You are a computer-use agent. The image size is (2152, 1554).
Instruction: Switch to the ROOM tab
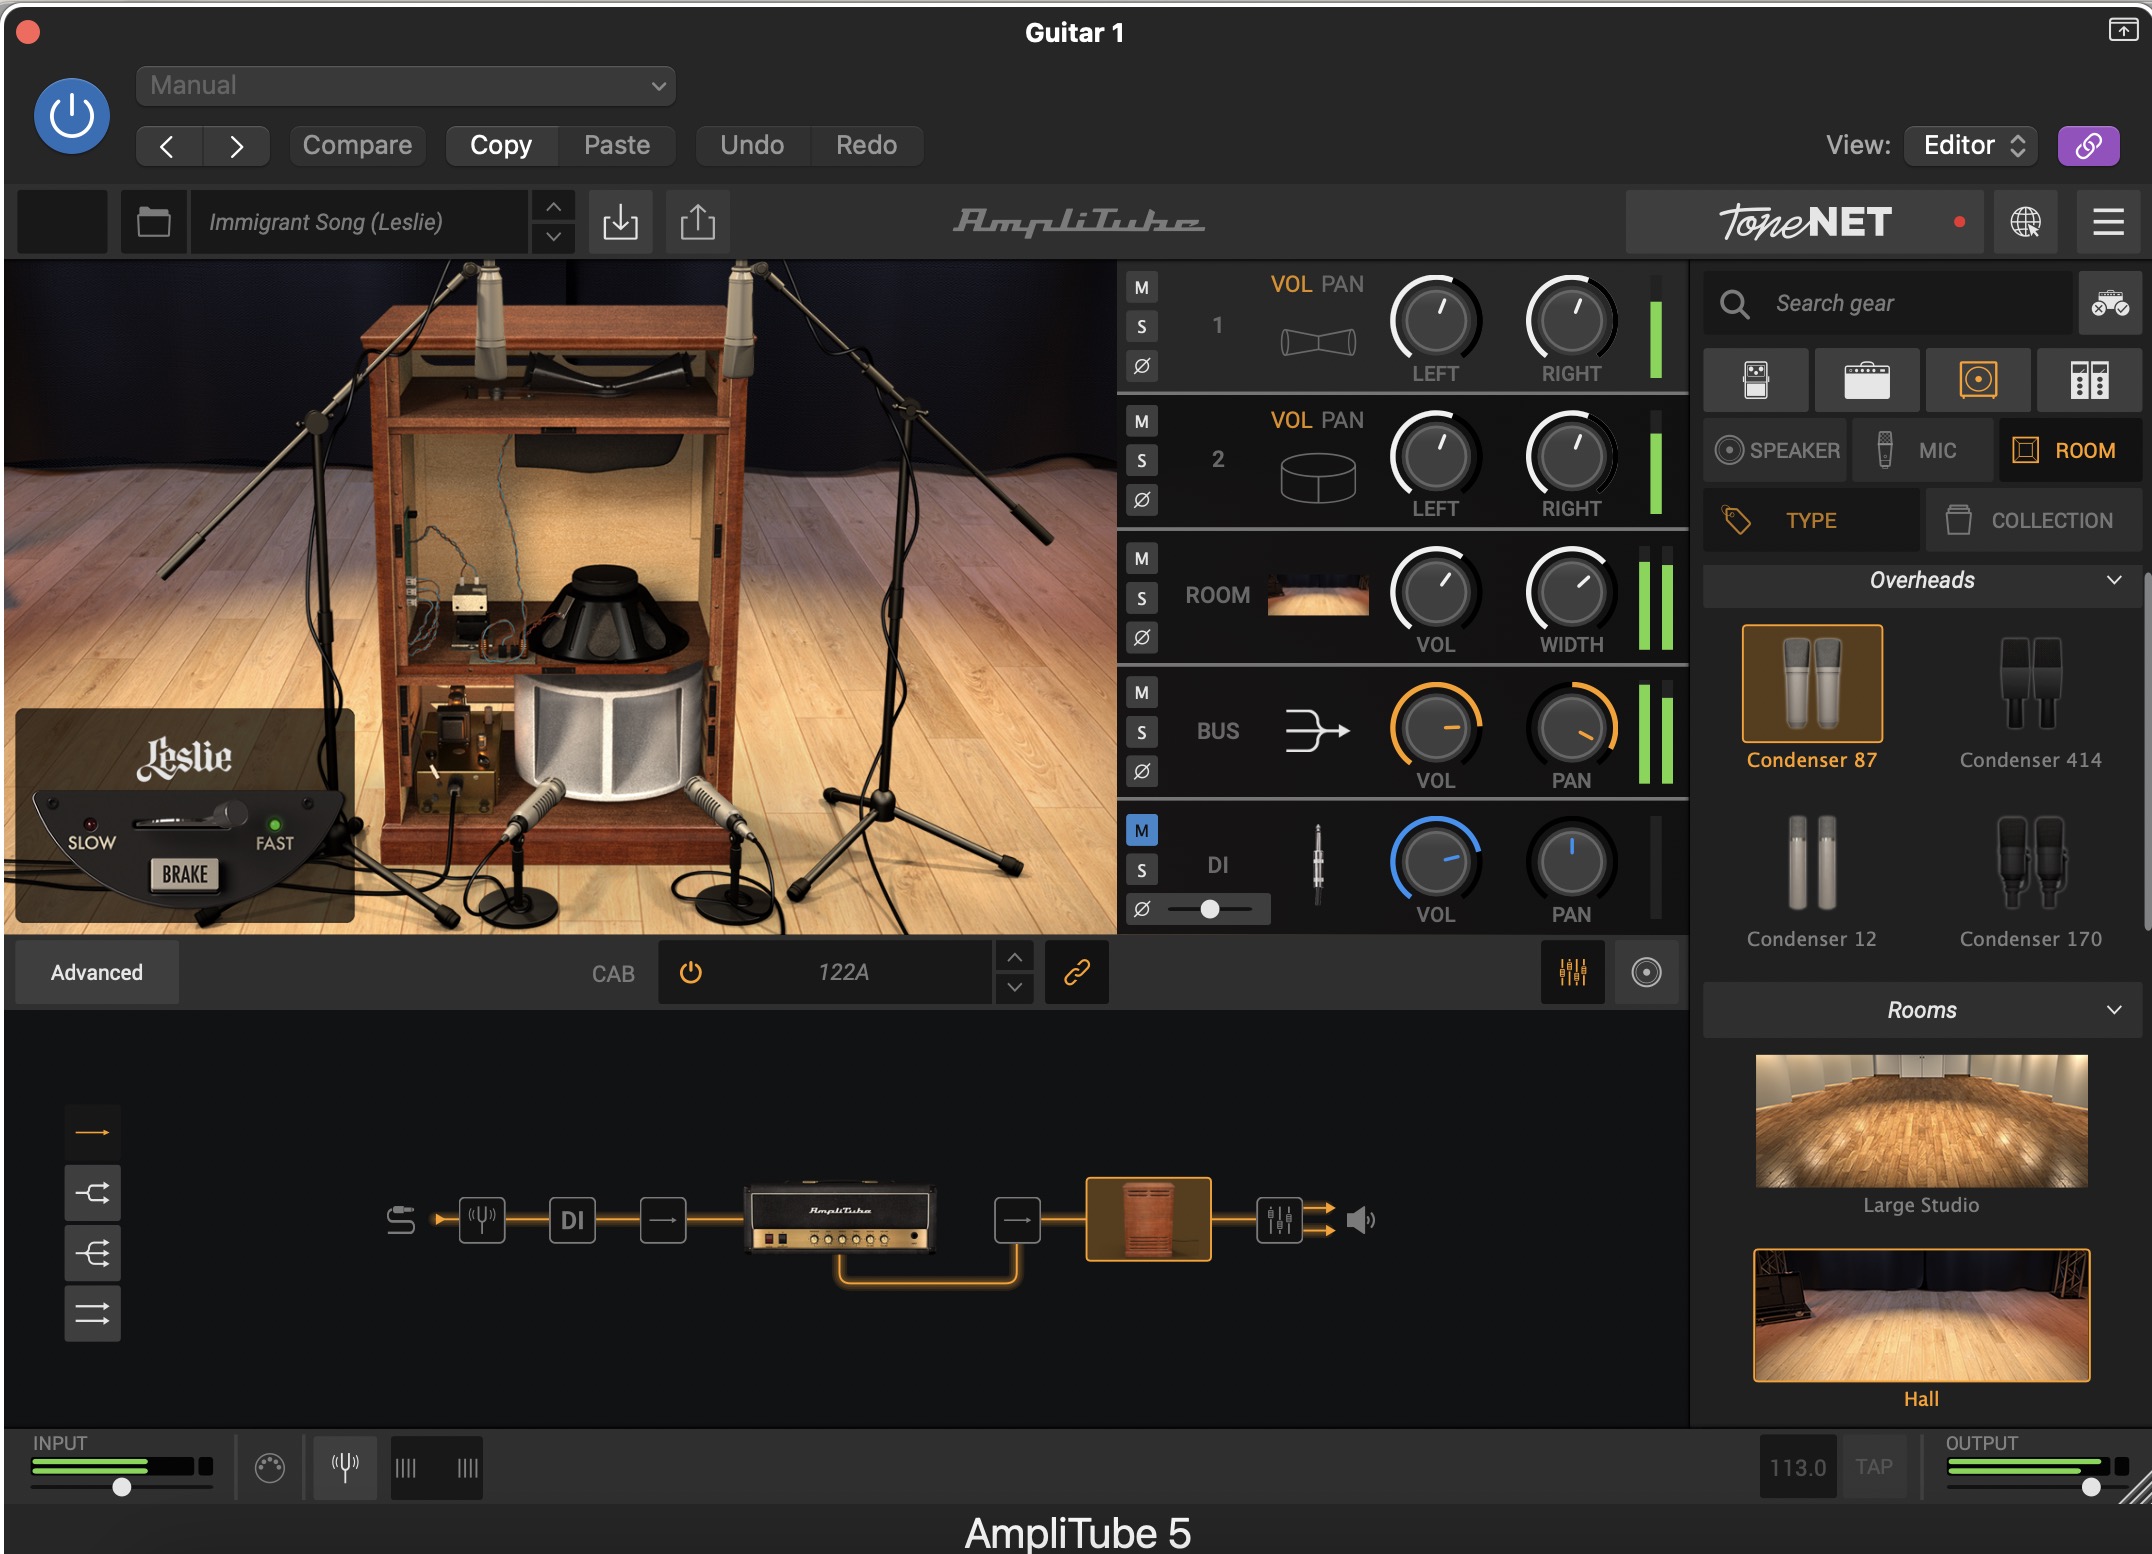tap(2070, 451)
